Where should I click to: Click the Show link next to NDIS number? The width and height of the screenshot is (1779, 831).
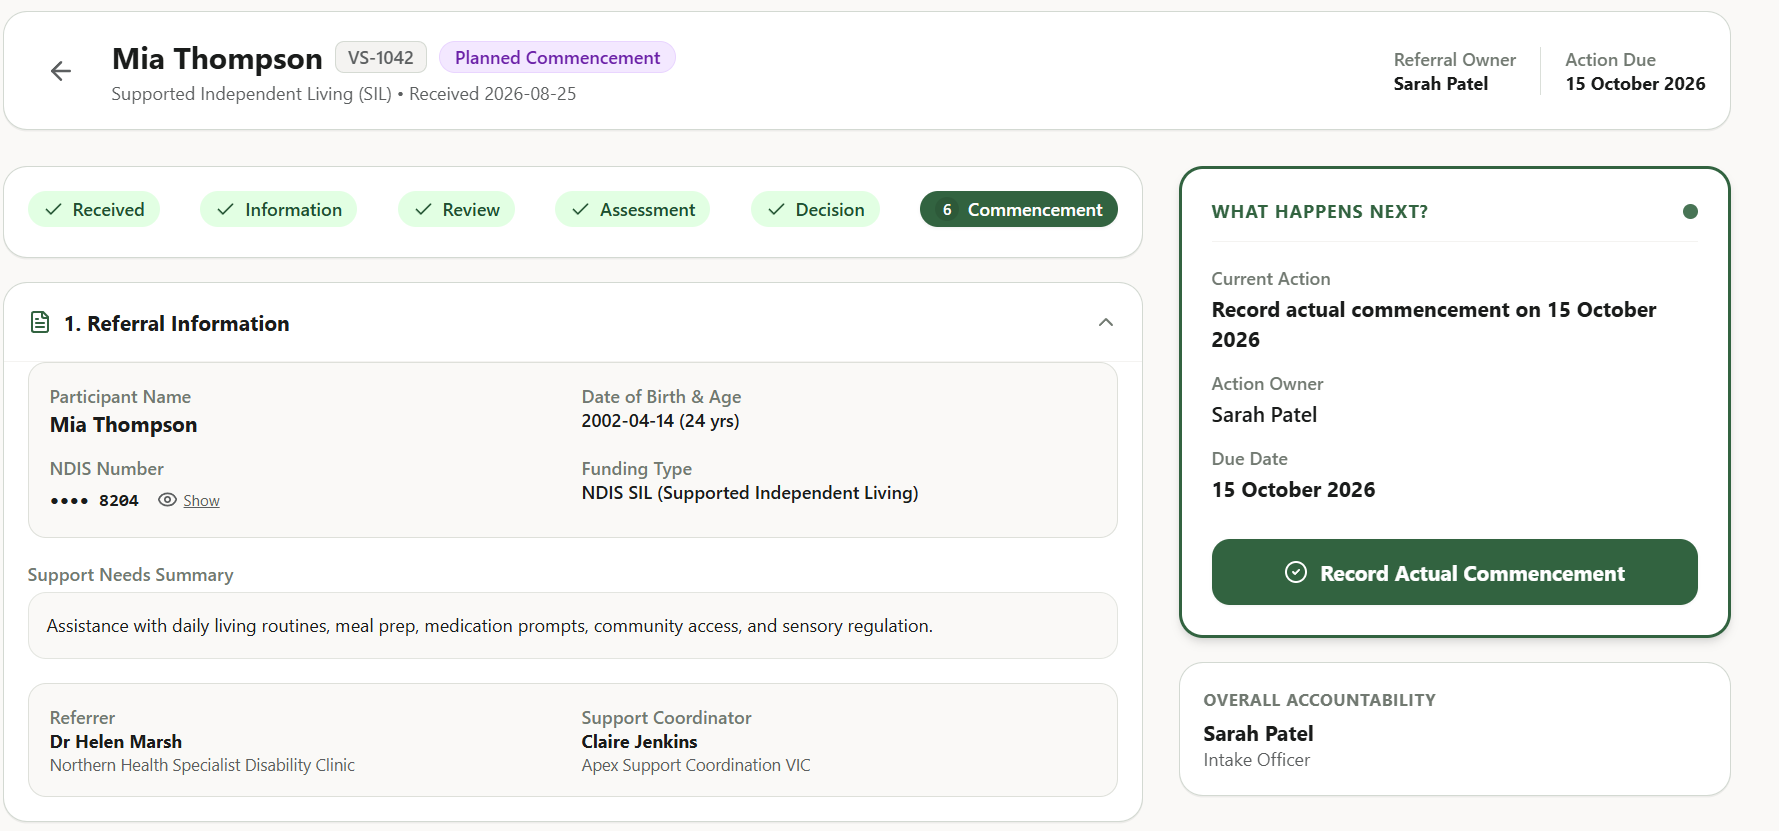click(201, 501)
